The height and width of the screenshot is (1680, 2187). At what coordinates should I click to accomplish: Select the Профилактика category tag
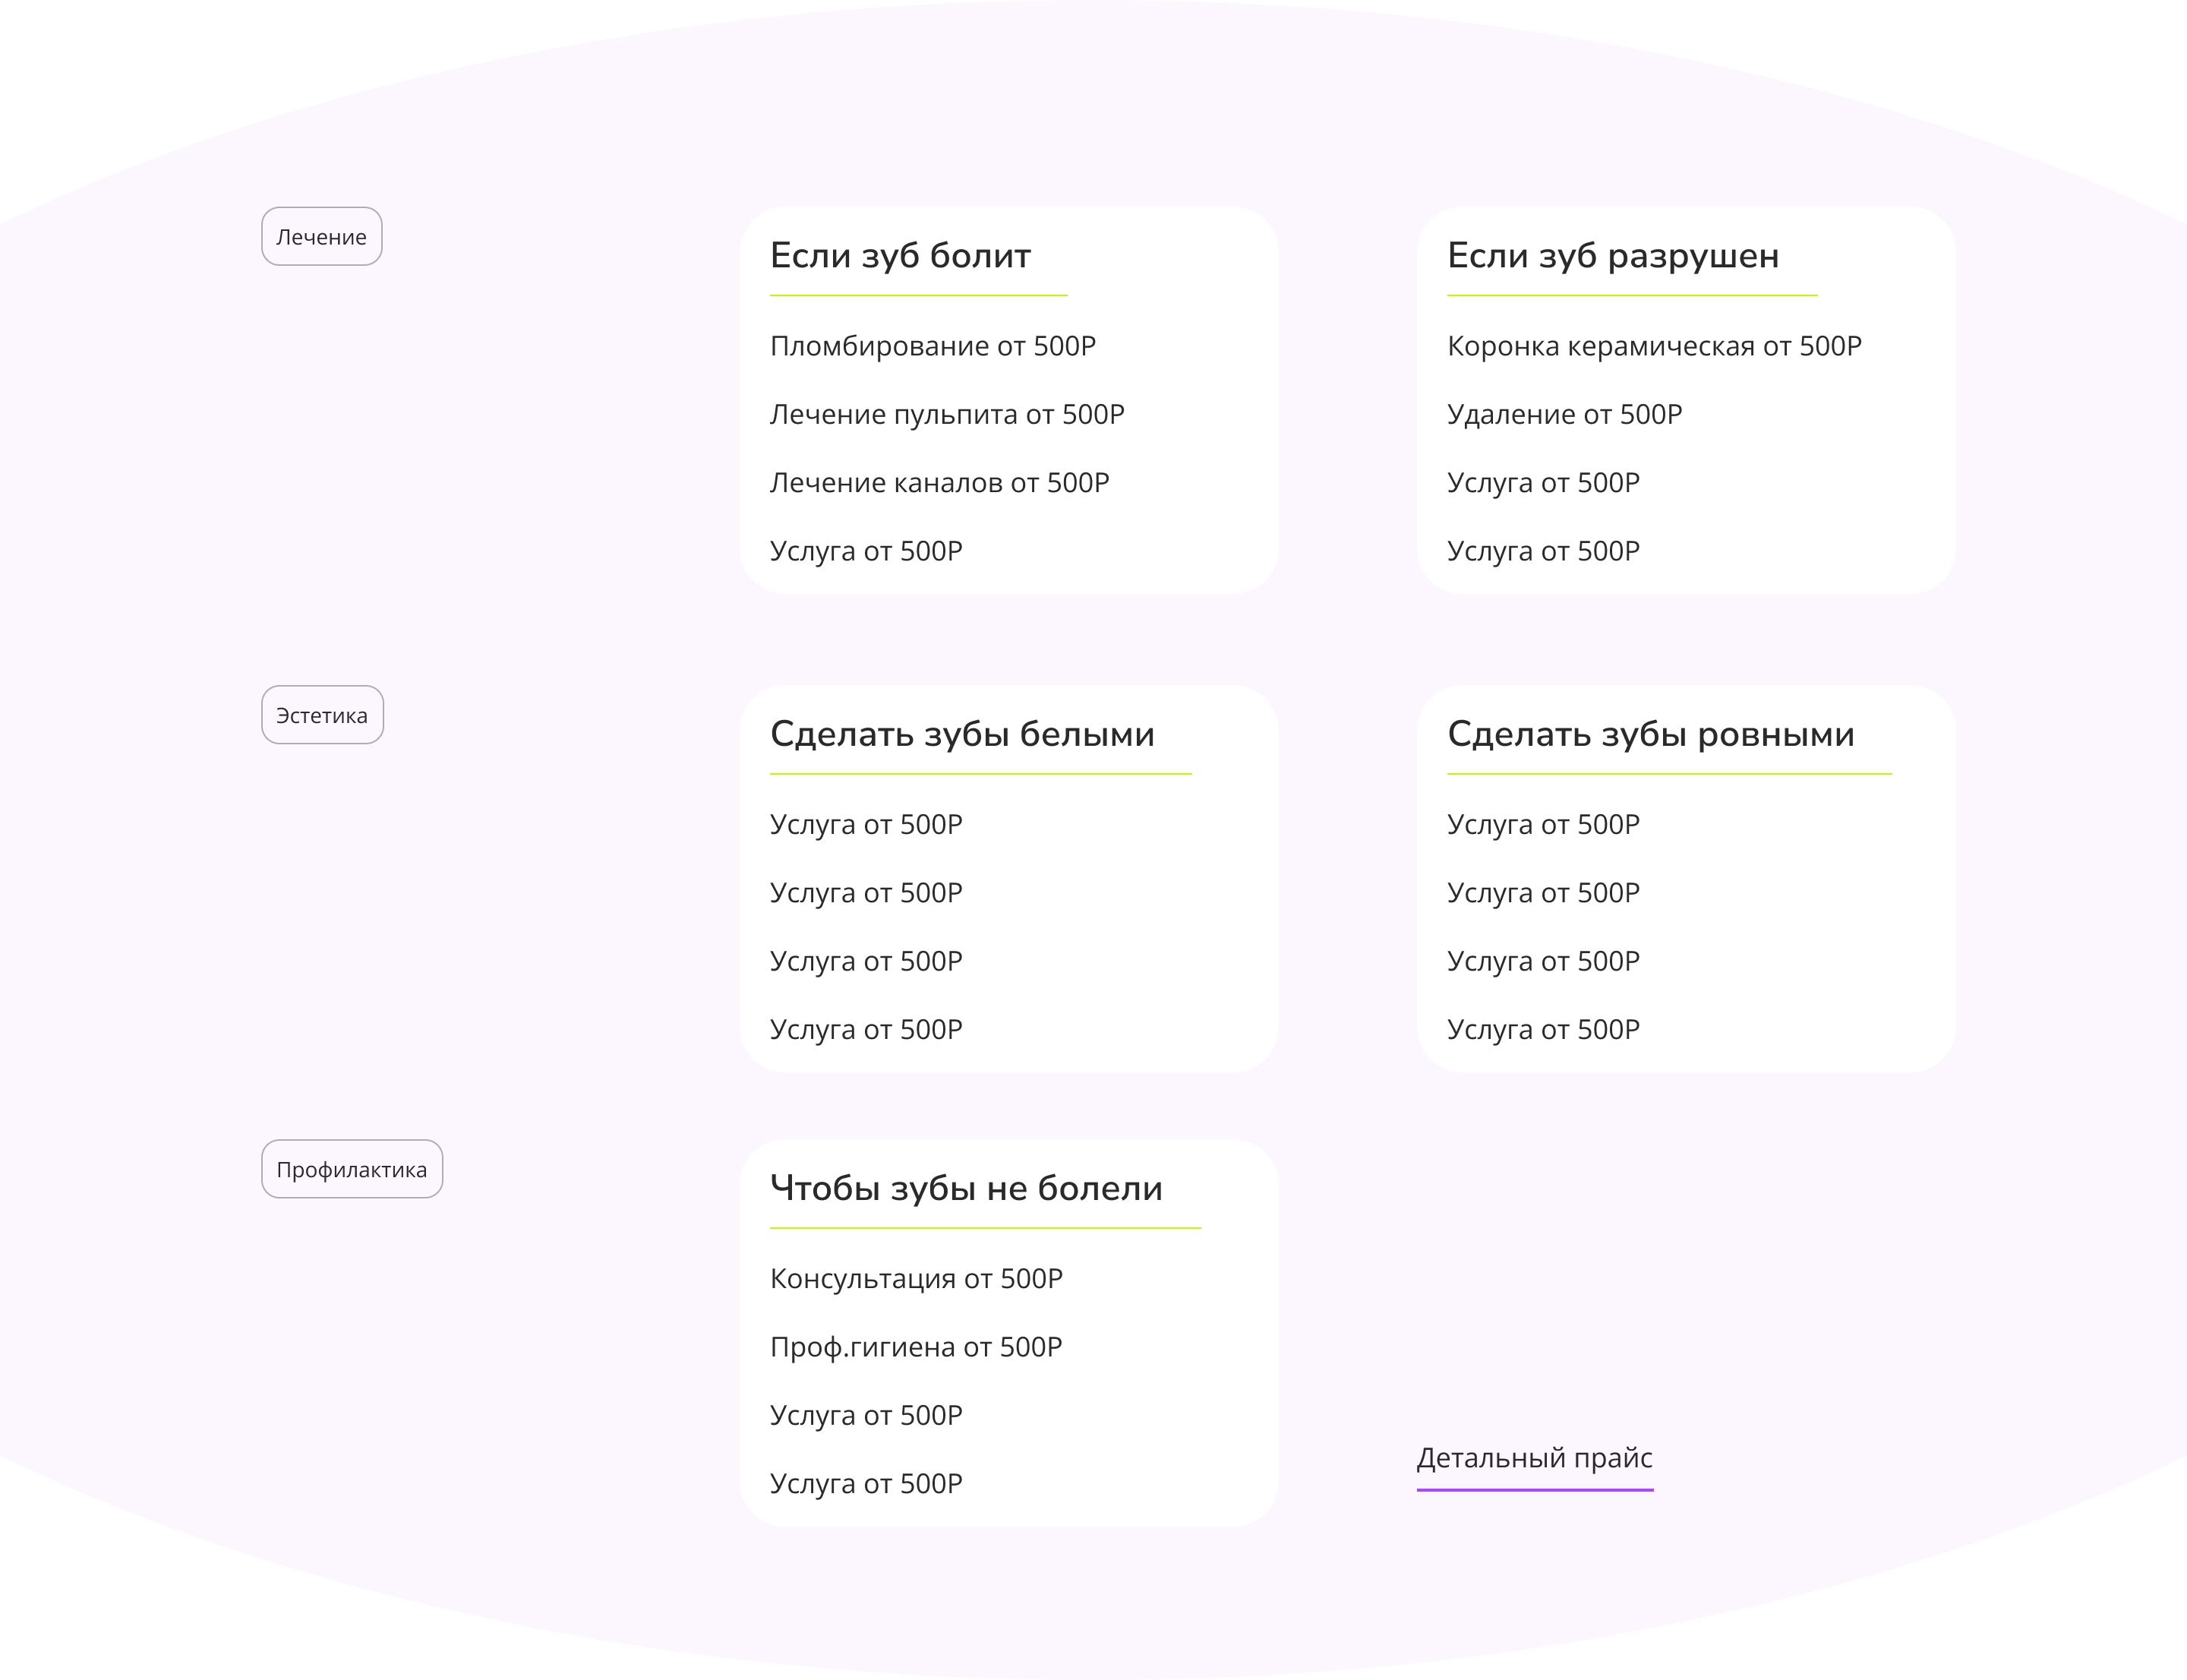(352, 1169)
